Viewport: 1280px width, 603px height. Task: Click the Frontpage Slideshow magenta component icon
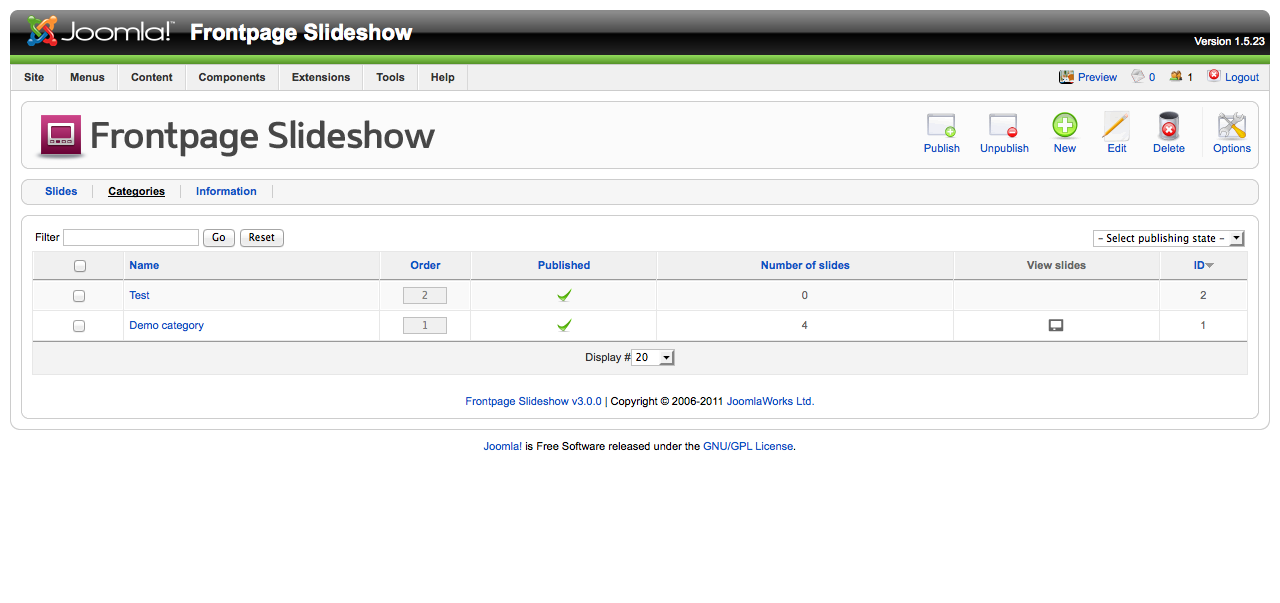pos(61,136)
